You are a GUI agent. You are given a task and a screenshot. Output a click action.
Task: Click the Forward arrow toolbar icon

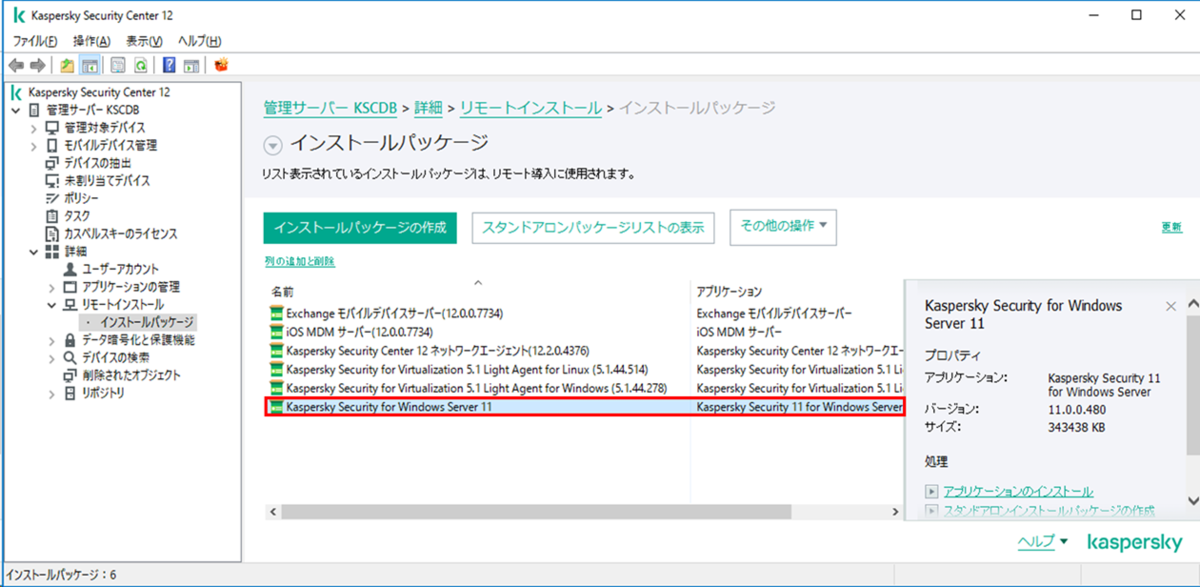37,65
